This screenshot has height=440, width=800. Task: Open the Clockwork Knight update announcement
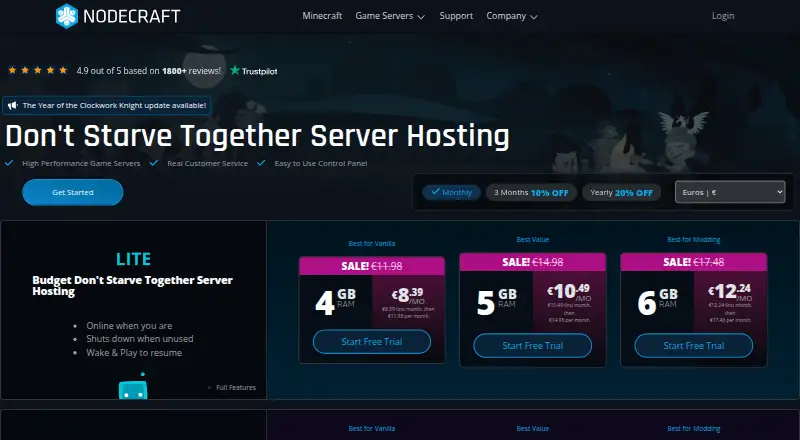coord(107,106)
